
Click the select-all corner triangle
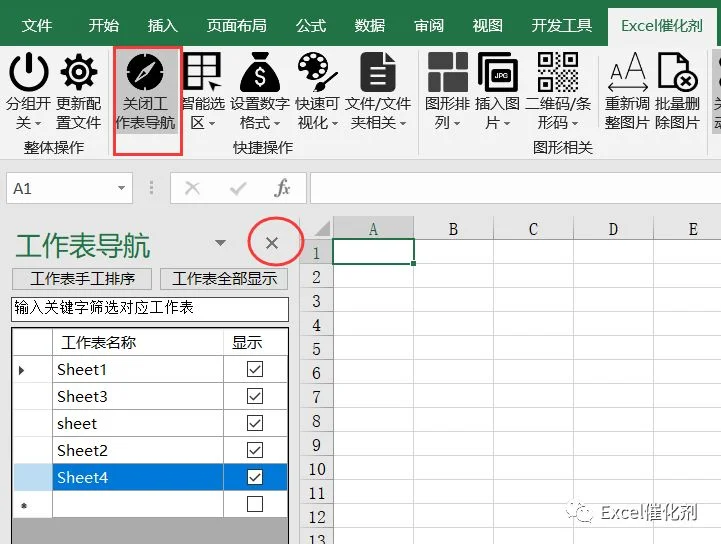322,229
